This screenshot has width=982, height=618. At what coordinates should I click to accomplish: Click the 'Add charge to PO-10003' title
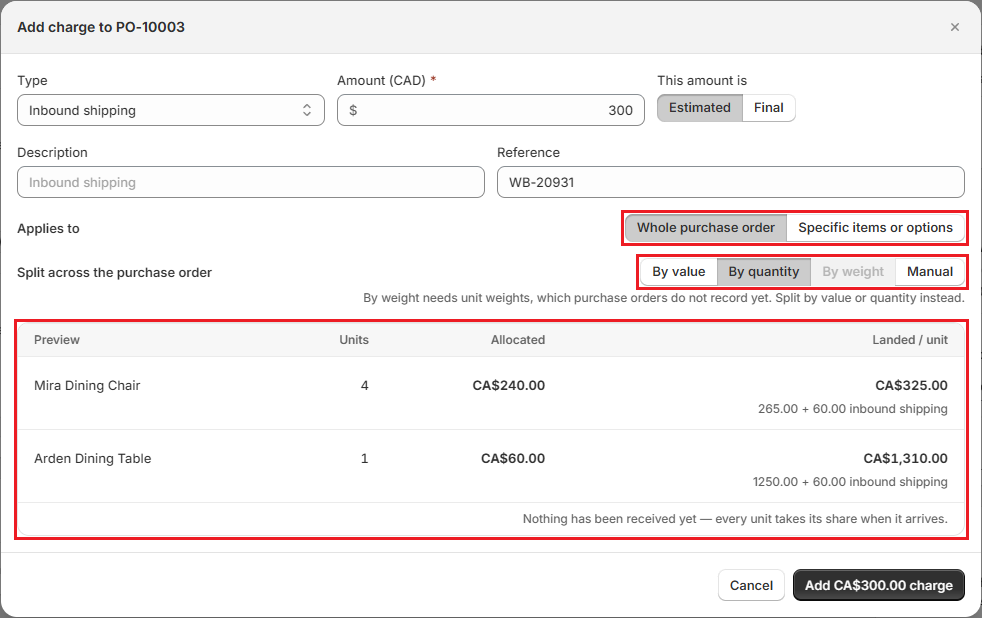click(101, 27)
